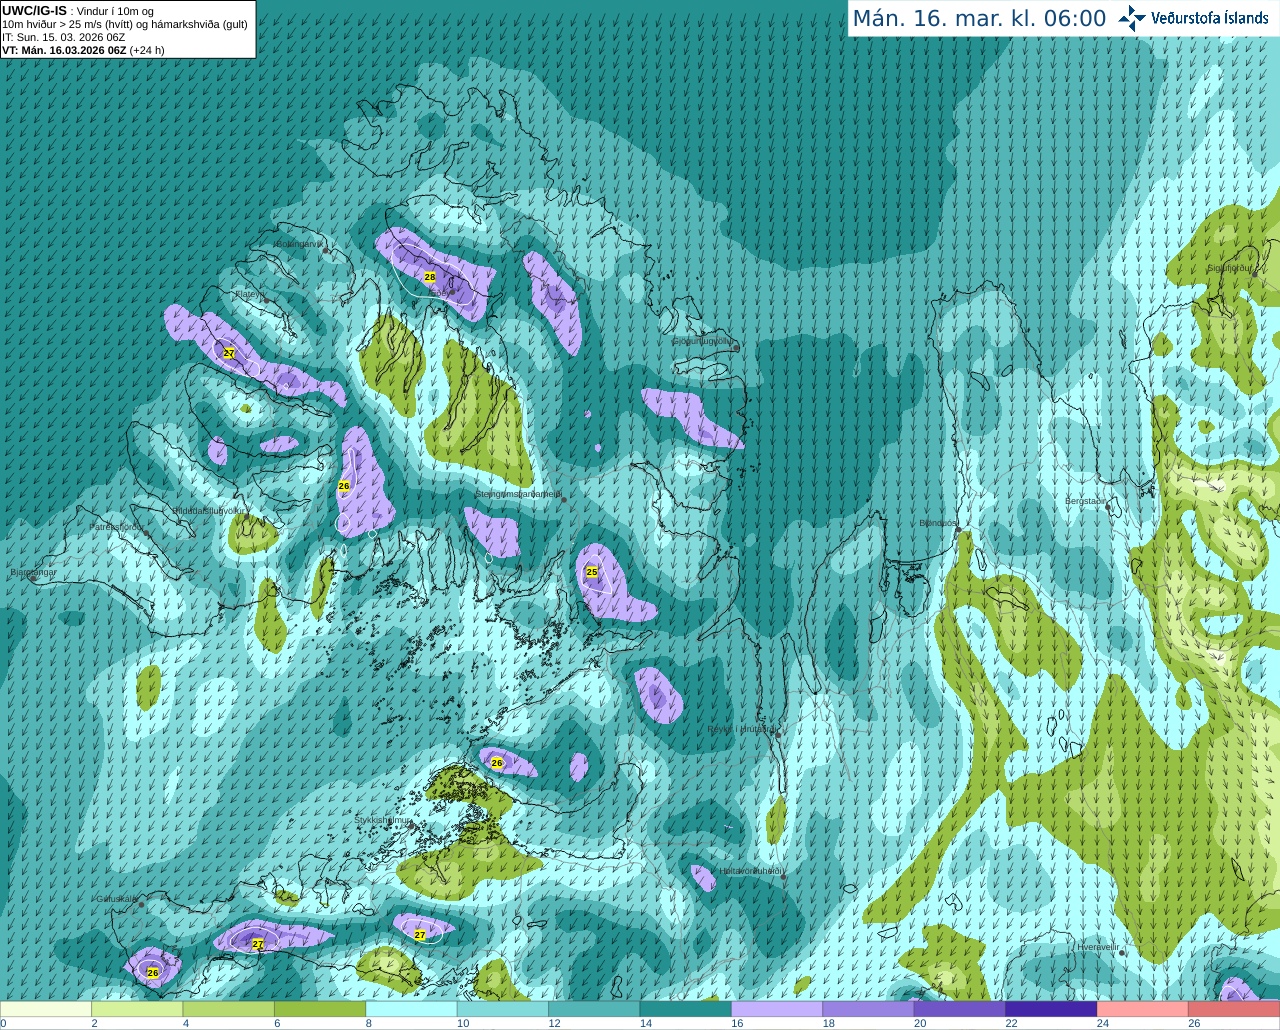Select the 18–20 m/s purple swatch

pos(868,1009)
